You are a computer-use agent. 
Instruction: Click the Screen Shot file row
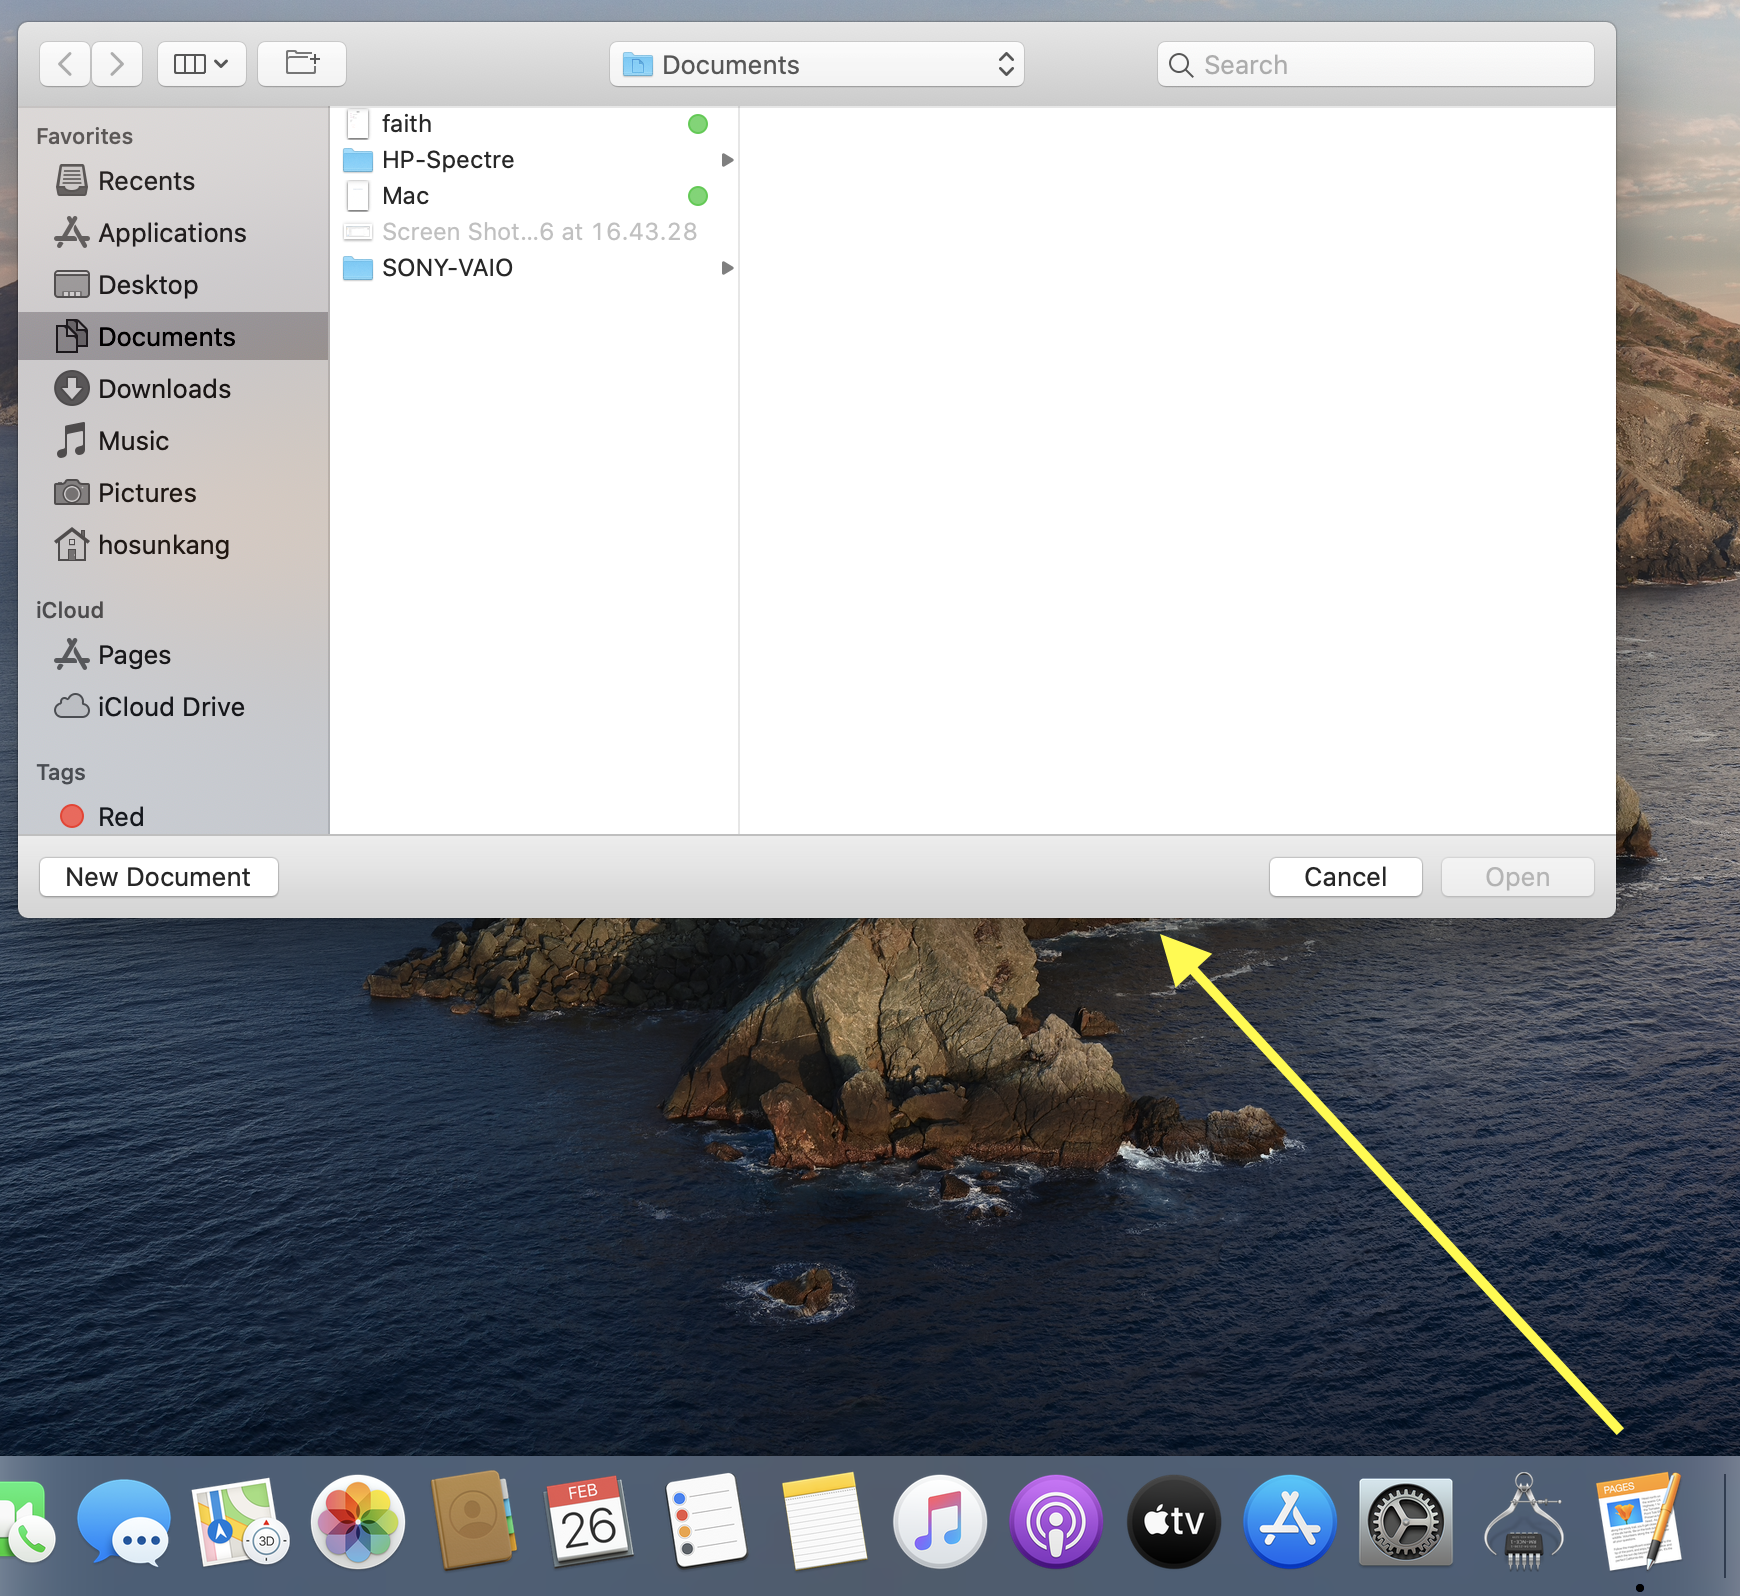534,232
